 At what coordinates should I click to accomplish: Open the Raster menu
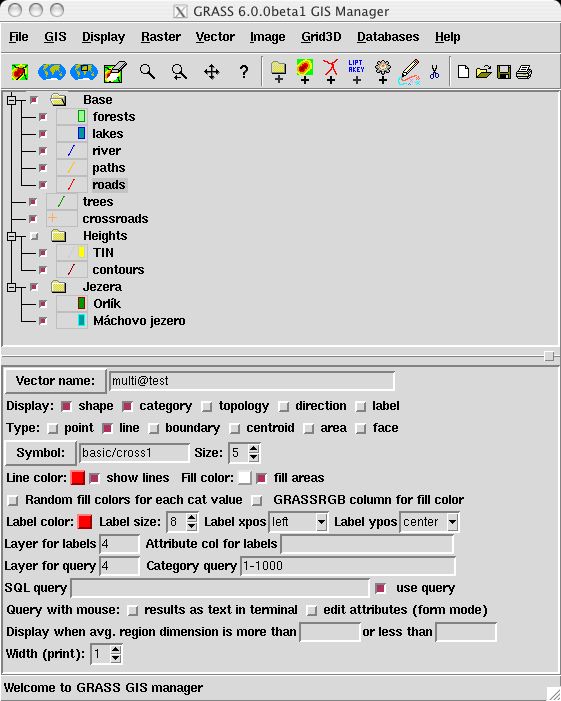click(161, 37)
